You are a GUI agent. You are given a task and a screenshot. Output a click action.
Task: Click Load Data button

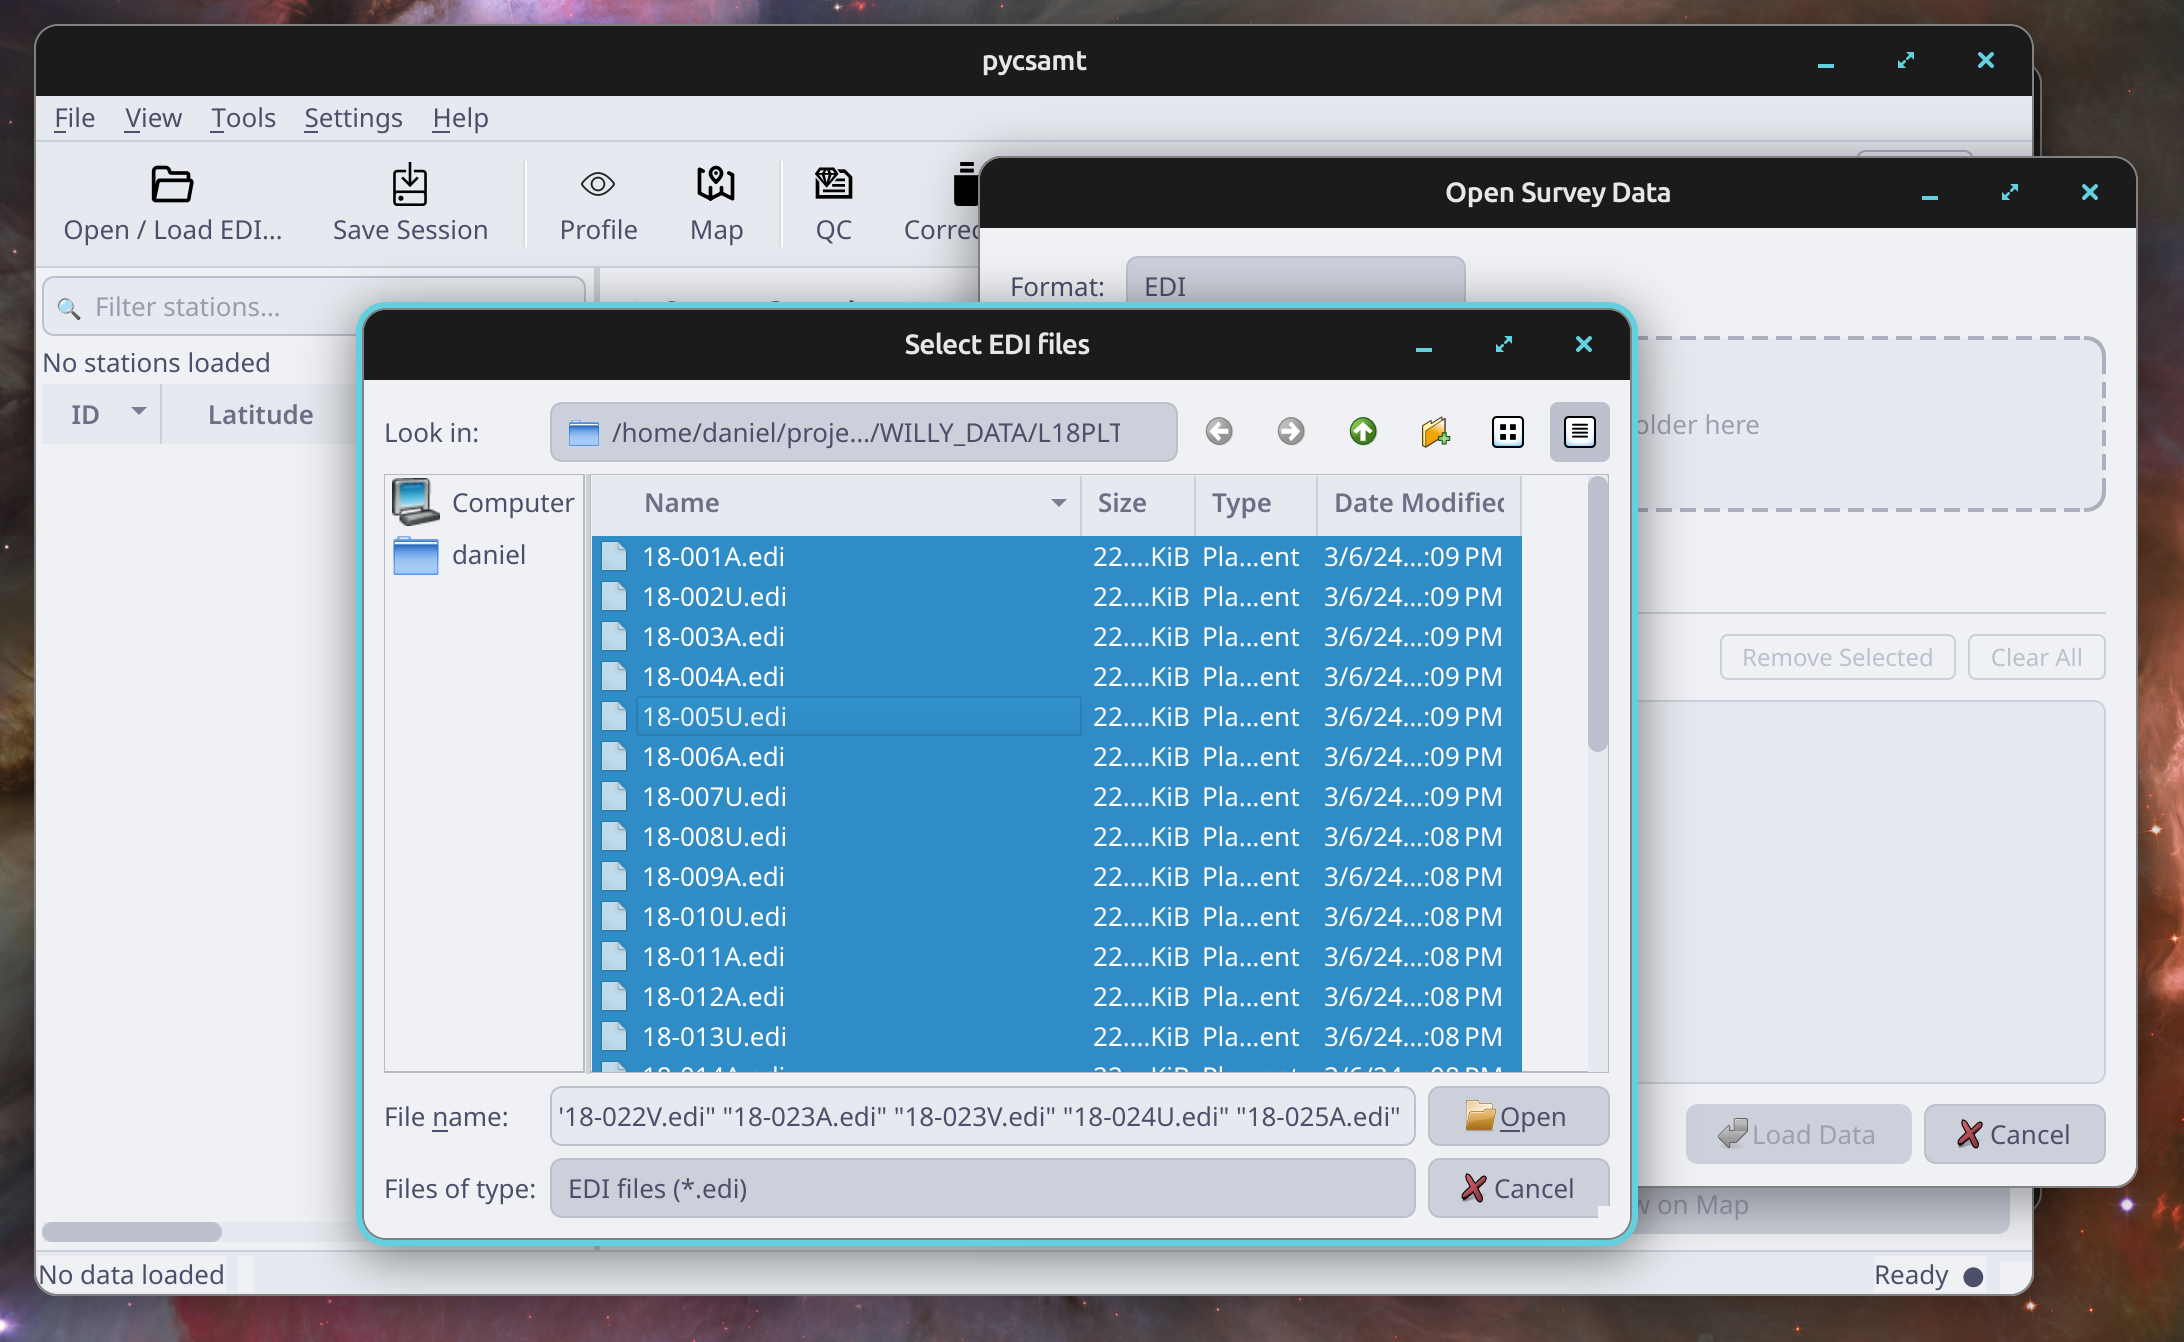click(x=1798, y=1134)
